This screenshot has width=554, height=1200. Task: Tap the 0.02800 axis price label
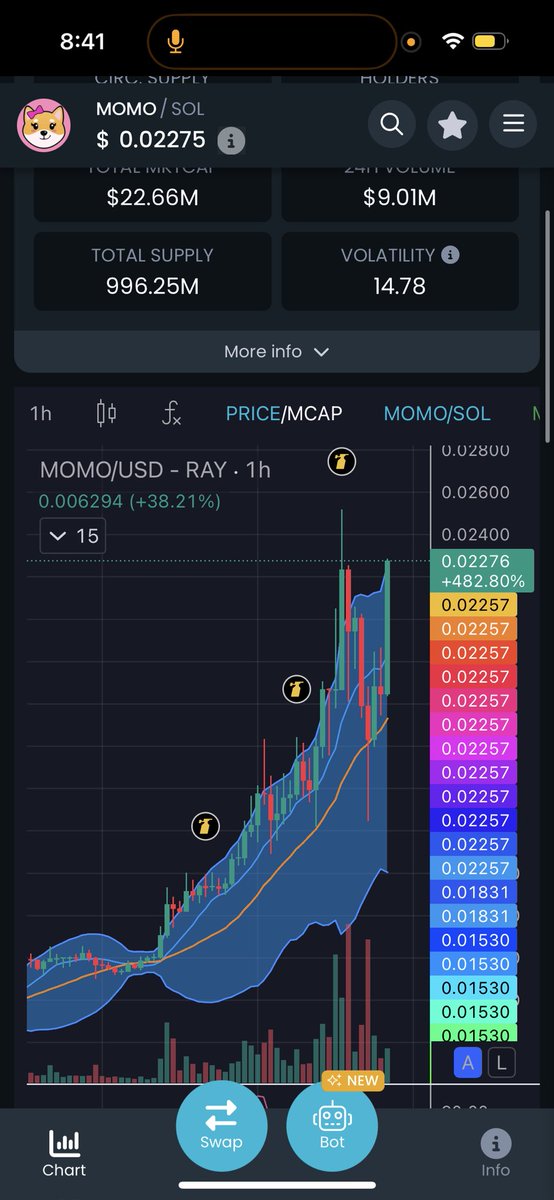point(475,450)
